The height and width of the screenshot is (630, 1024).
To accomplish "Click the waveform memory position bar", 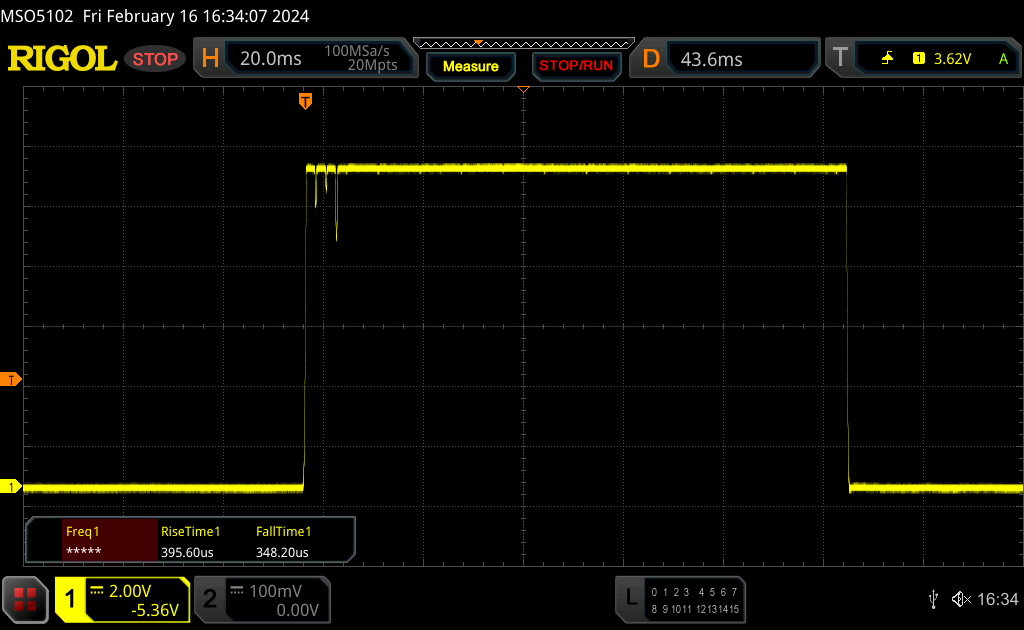I will 524,44.
